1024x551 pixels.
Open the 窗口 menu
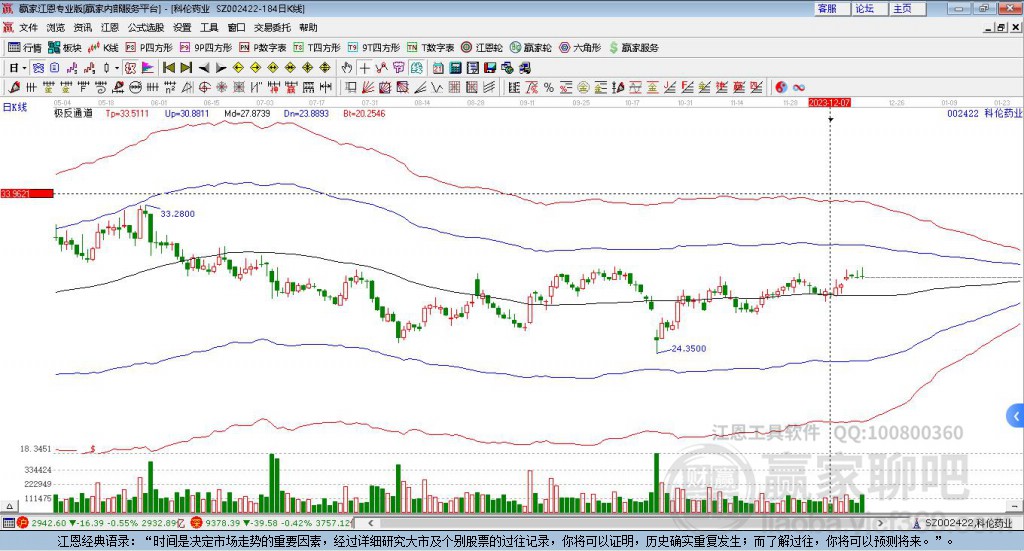tap(236, 27)
